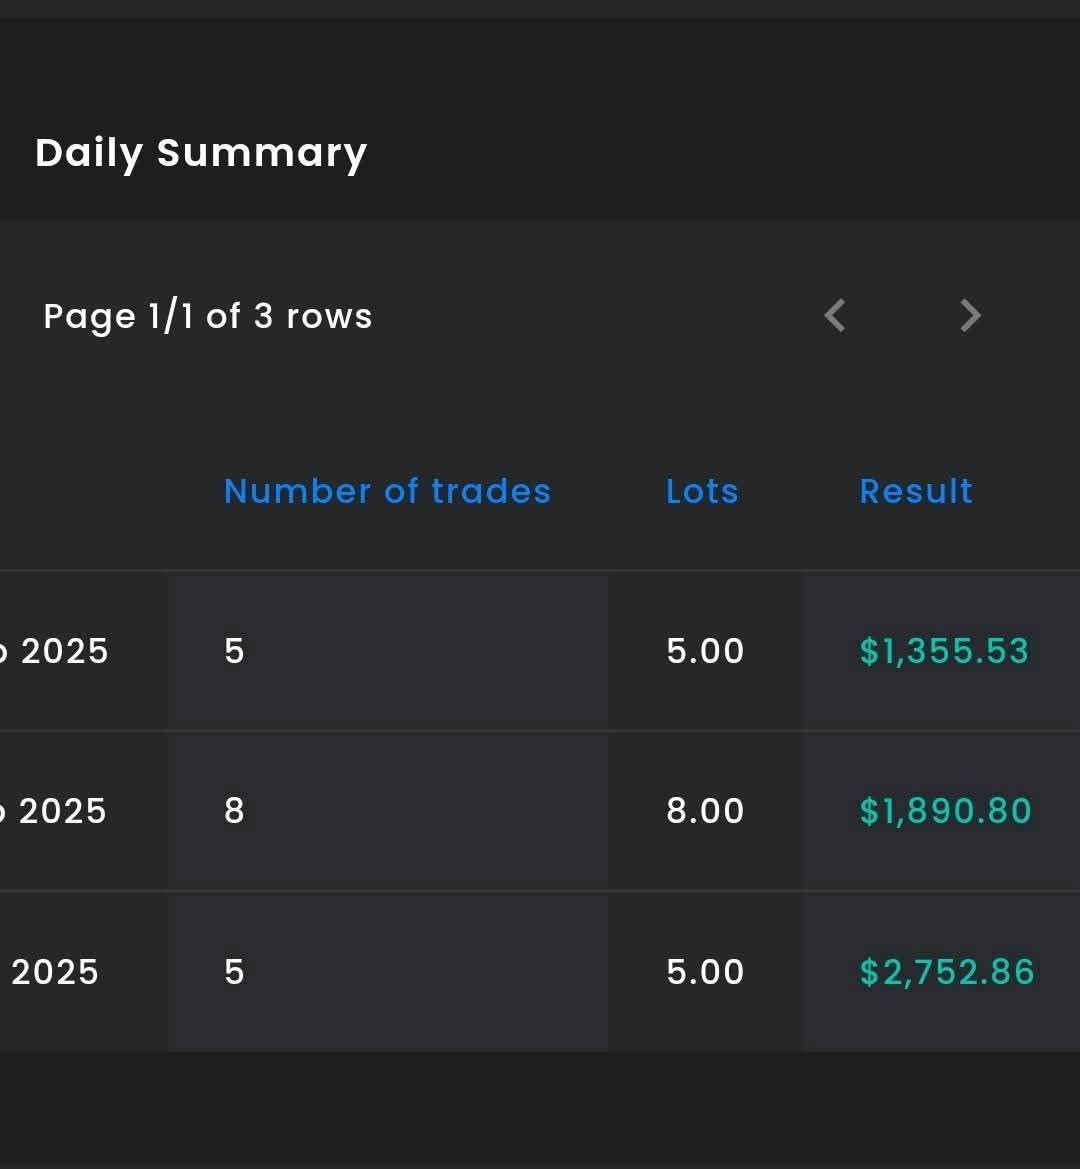This screenshot has height=1169, width=1080.
Task: Select the $1,890.80 result value
Action: (x=945, y=811)
